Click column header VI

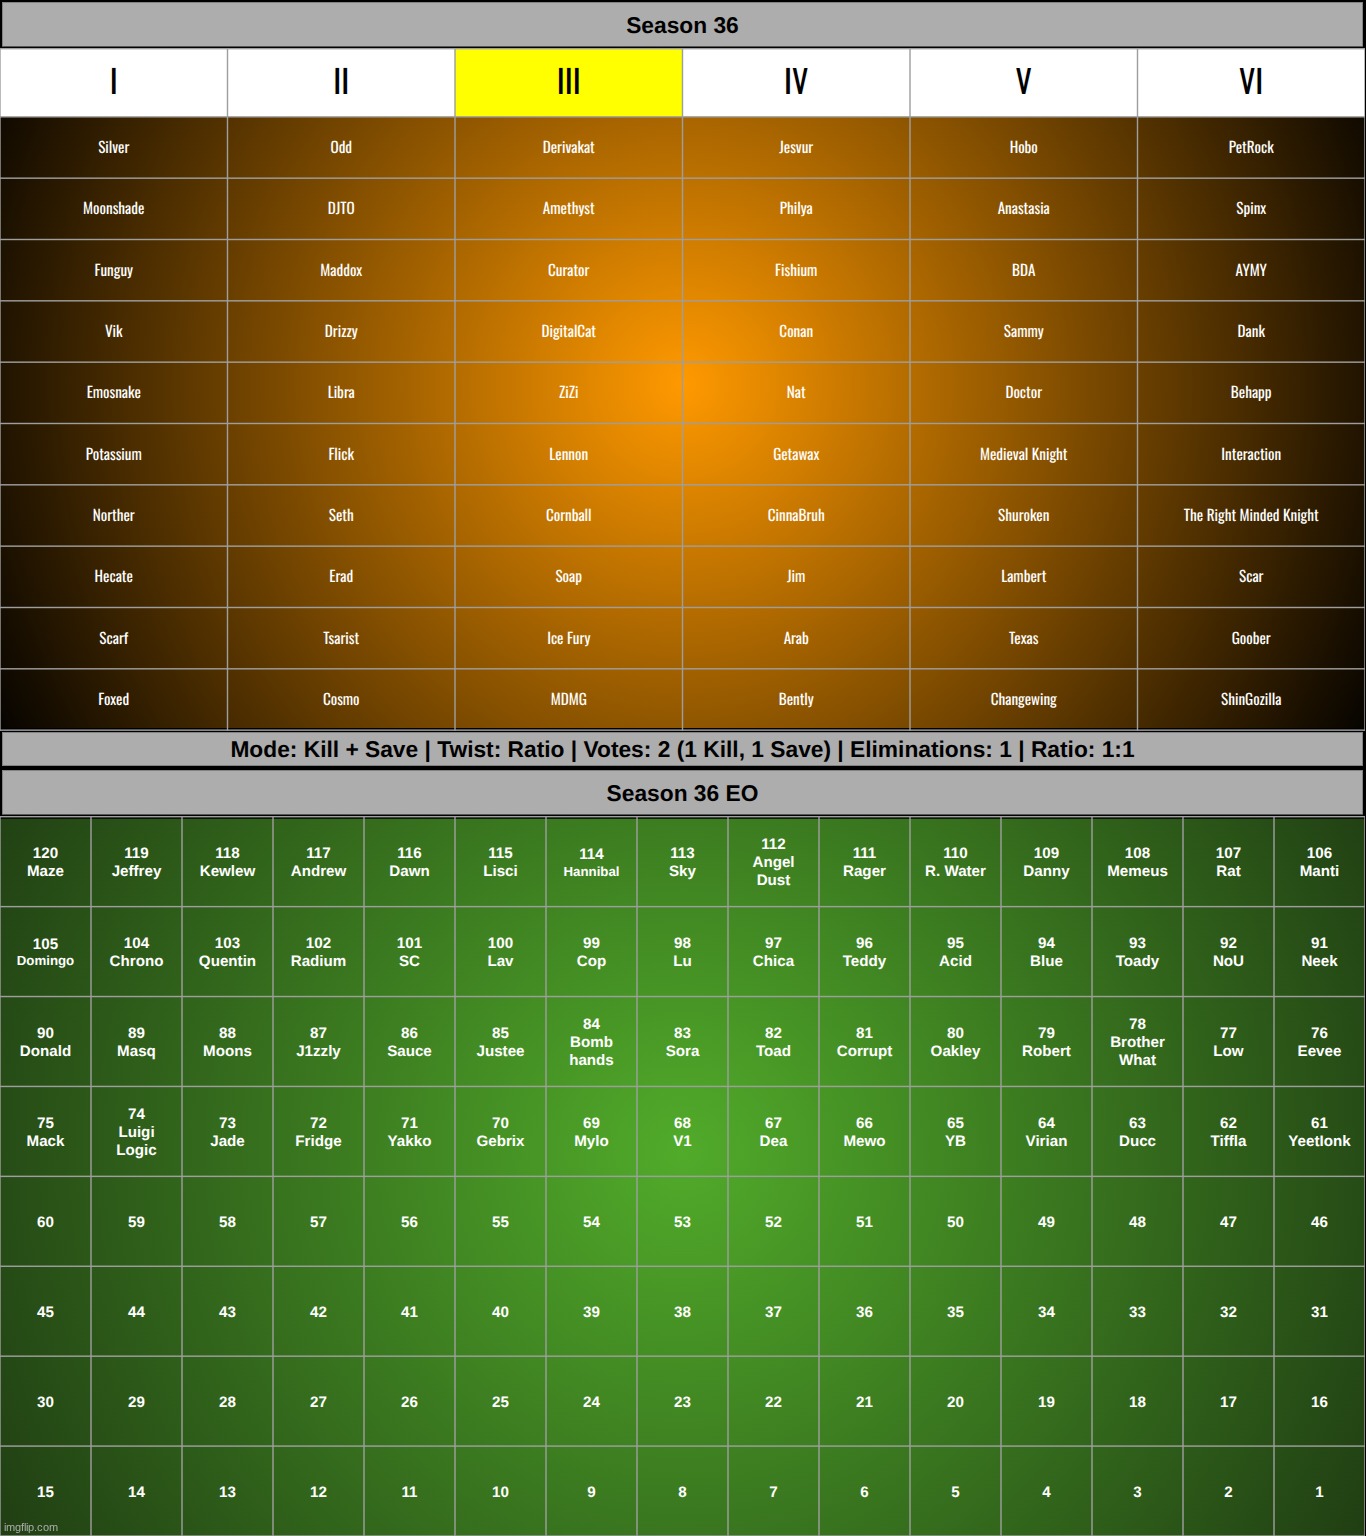coord(1250,82)
